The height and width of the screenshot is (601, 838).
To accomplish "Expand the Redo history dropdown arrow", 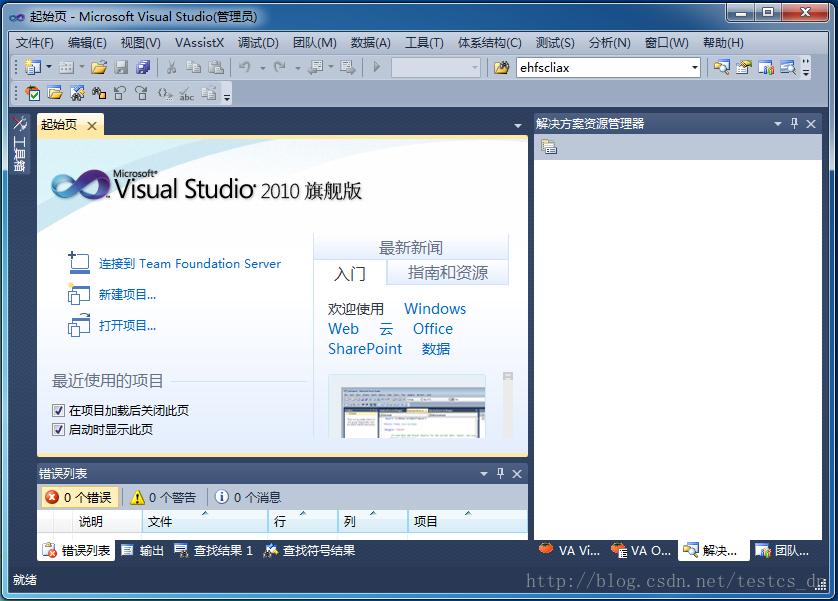I will [298, 68].
